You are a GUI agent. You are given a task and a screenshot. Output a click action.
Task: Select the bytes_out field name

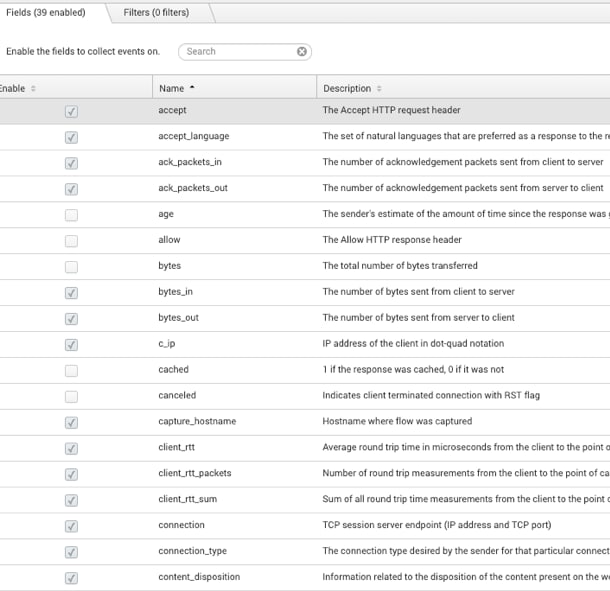(179, 317)
